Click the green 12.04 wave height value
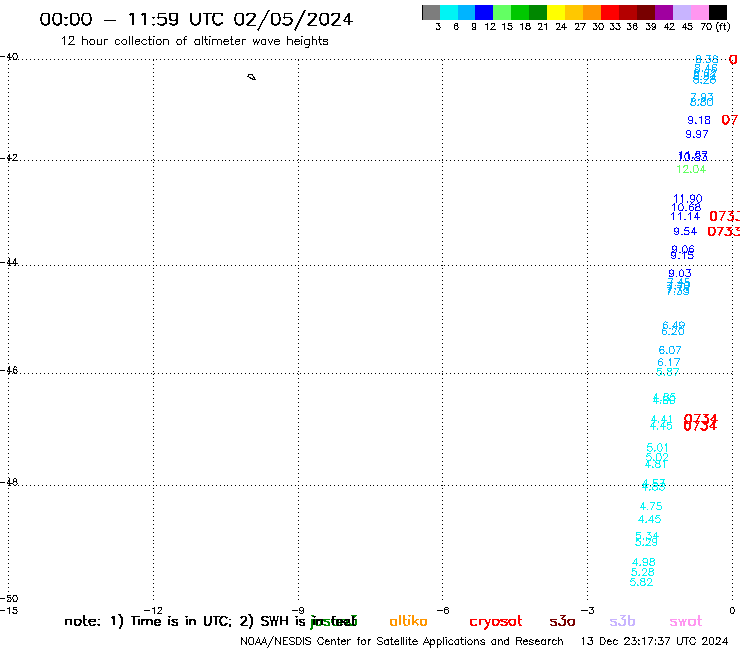Screen dimensions: 740x650 [691, 169]
